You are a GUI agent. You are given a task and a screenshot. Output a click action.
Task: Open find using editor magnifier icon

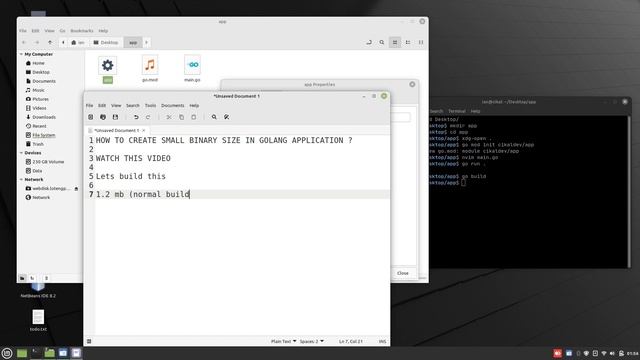(214, 117)
